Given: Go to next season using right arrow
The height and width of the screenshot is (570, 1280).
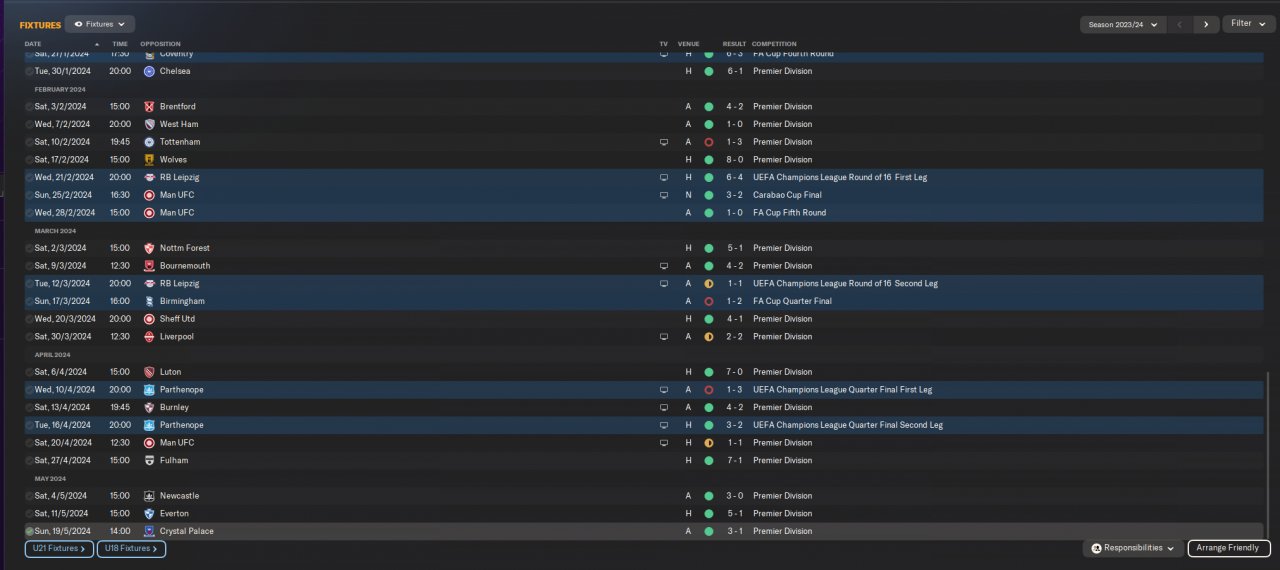Looking at the screenshot, I should tap(1206, 24).
